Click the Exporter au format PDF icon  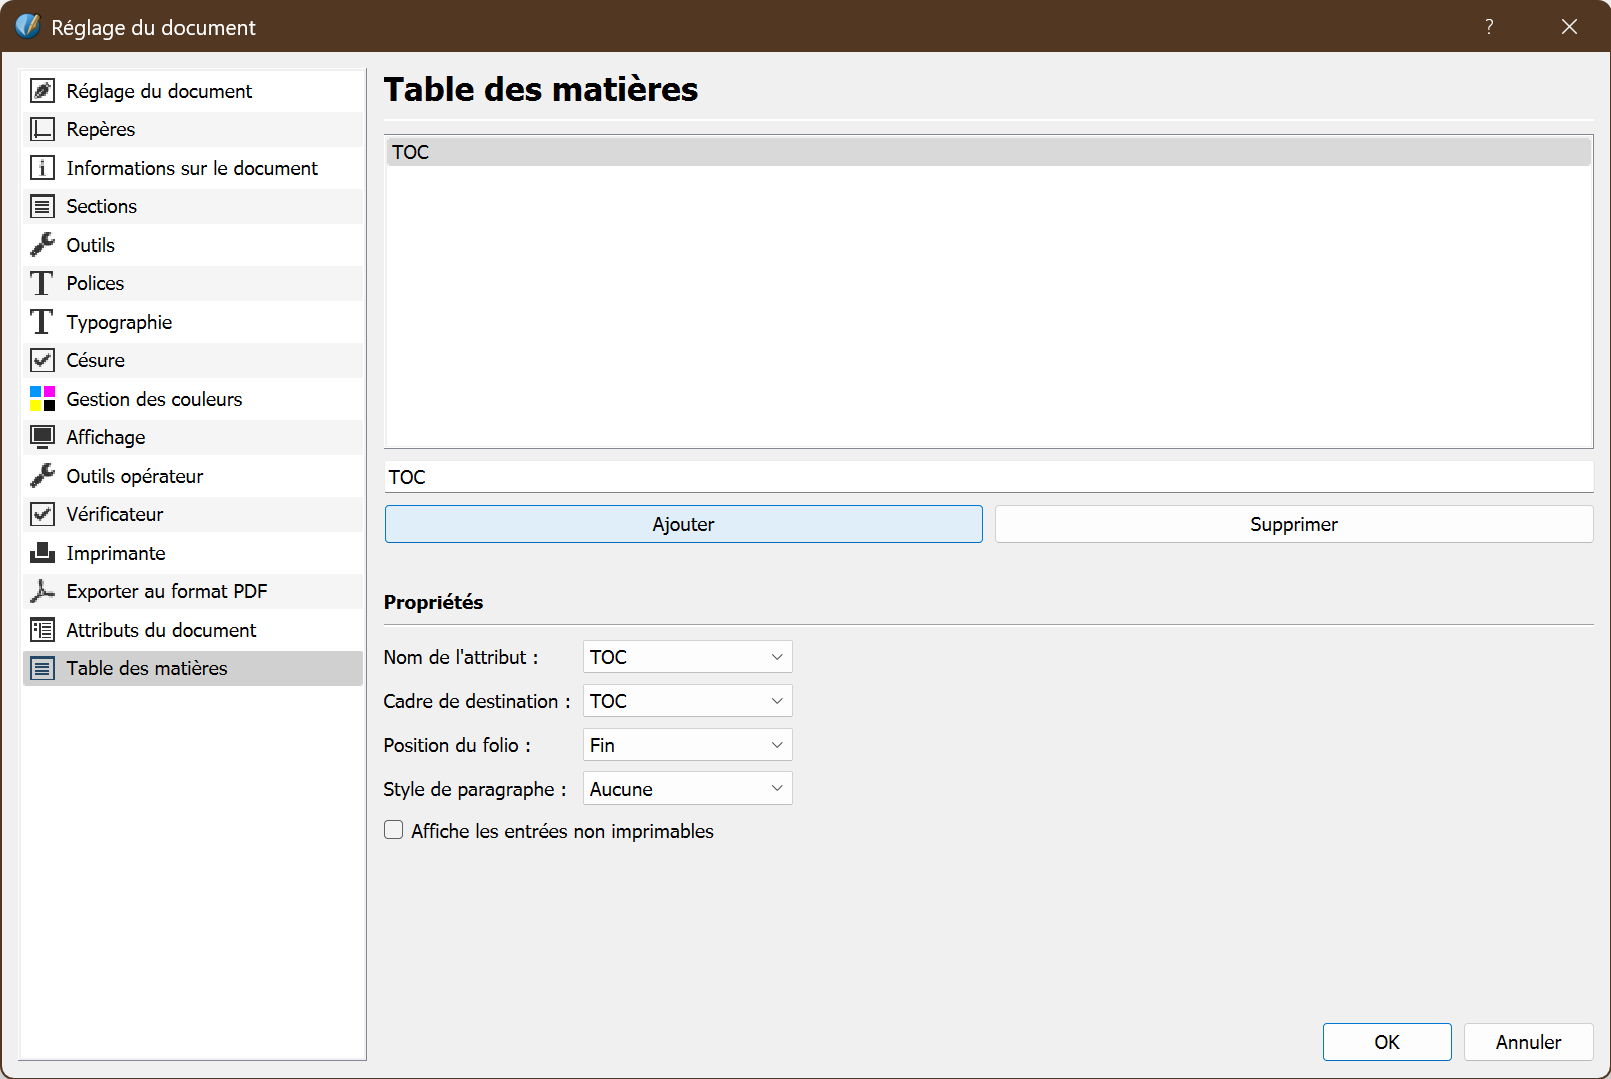[x=42, y=591]
